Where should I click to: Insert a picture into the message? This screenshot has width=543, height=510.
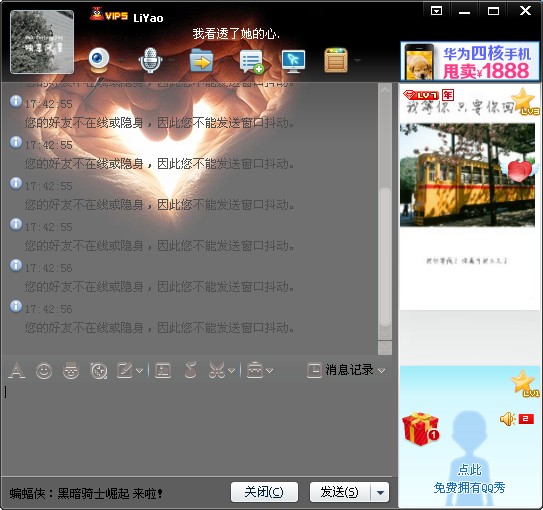tap(163, 370)
